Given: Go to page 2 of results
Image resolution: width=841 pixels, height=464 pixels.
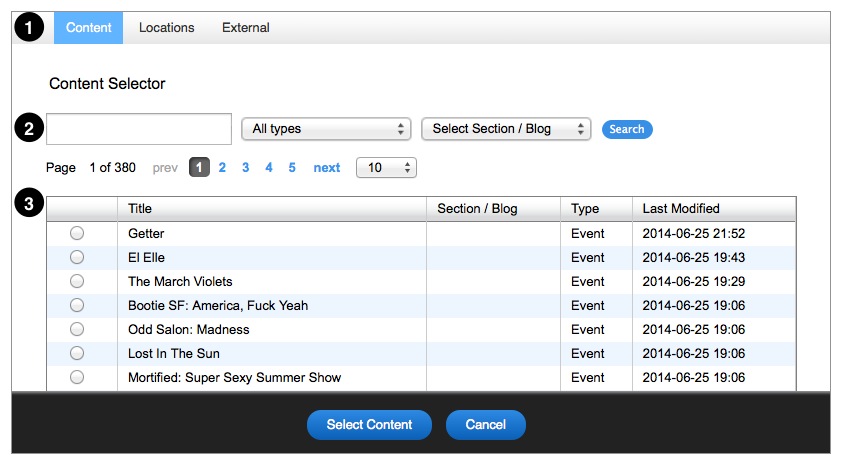Looking at the screenshot, I should click(x=222, y=168).
